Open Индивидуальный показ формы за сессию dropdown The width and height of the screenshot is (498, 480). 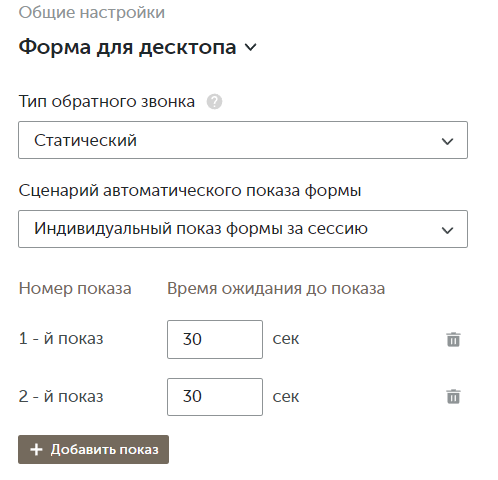243,229
